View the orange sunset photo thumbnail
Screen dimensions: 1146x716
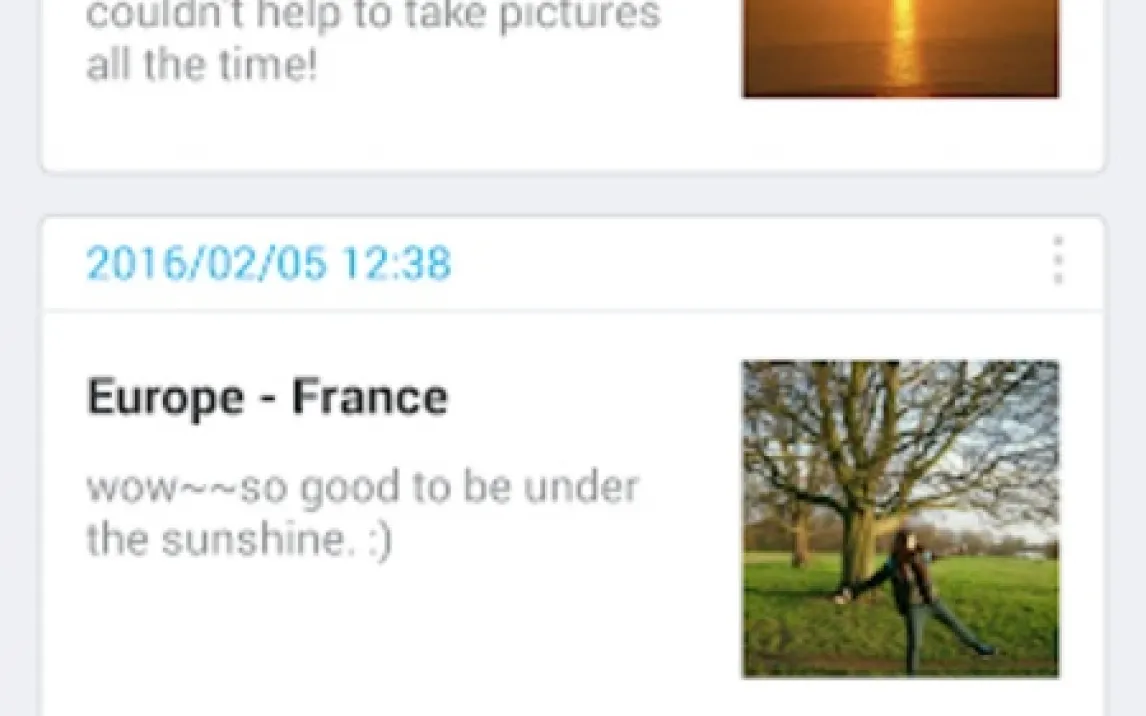point(900,48)
